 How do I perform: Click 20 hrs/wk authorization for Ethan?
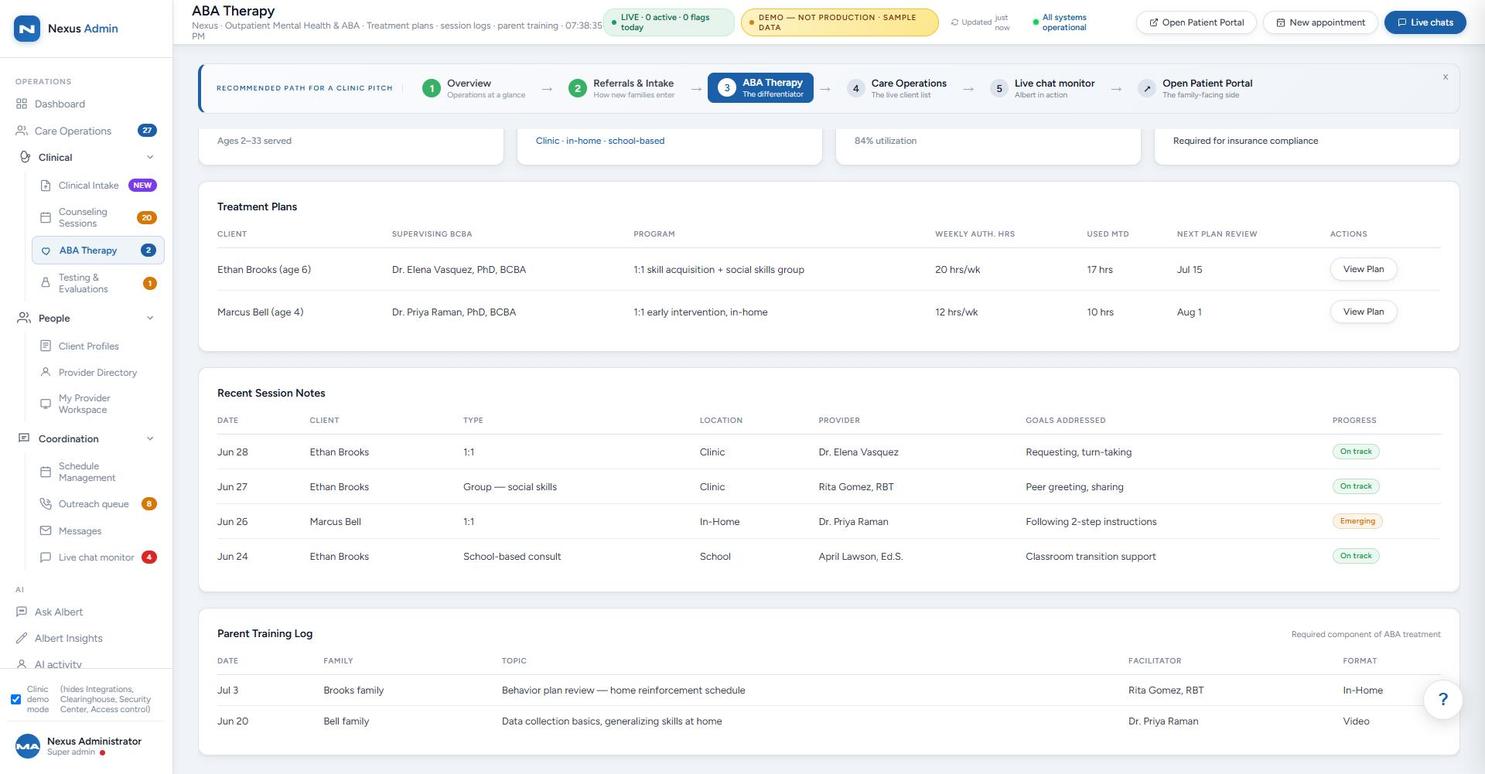coord(957,270)
